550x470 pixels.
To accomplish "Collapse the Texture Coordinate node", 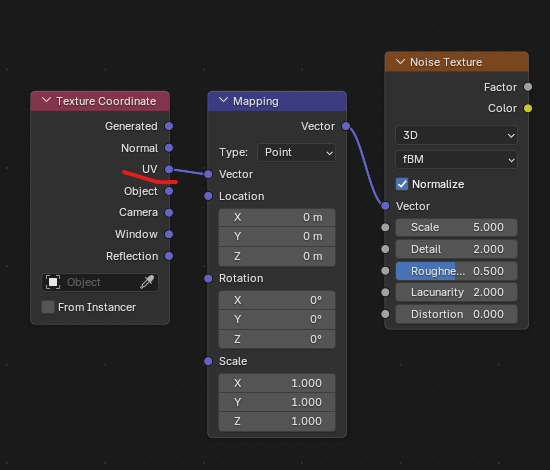I will tap(46, 101).
